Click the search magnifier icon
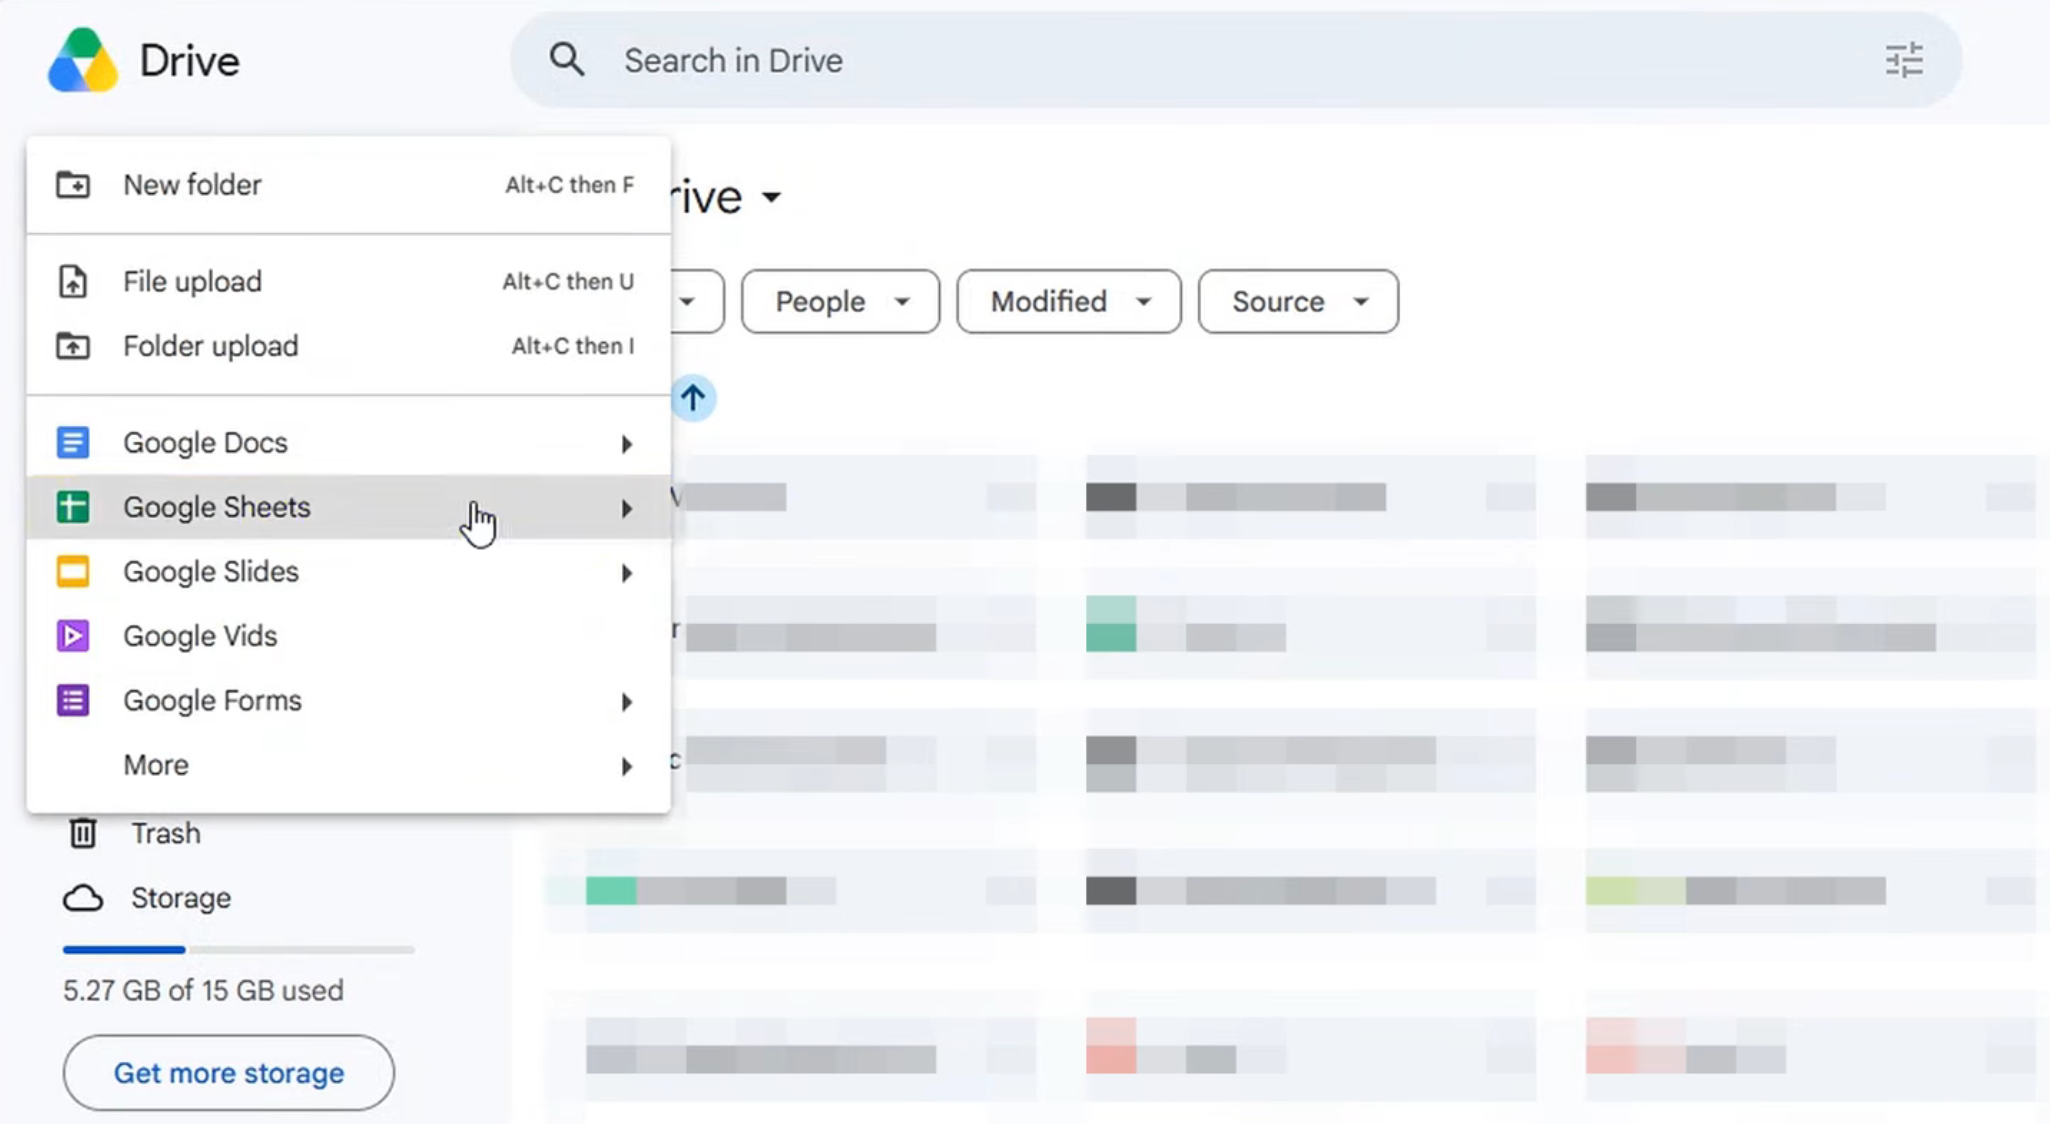The height and width of the screenshot is (1124, 2050). [566, 60]
